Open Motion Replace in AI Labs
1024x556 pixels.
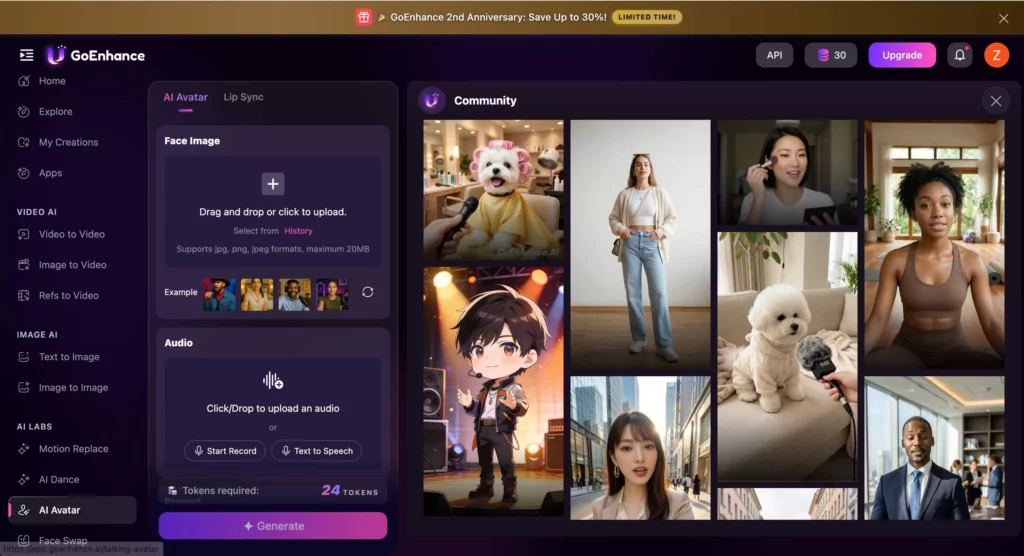pos(72,449)
